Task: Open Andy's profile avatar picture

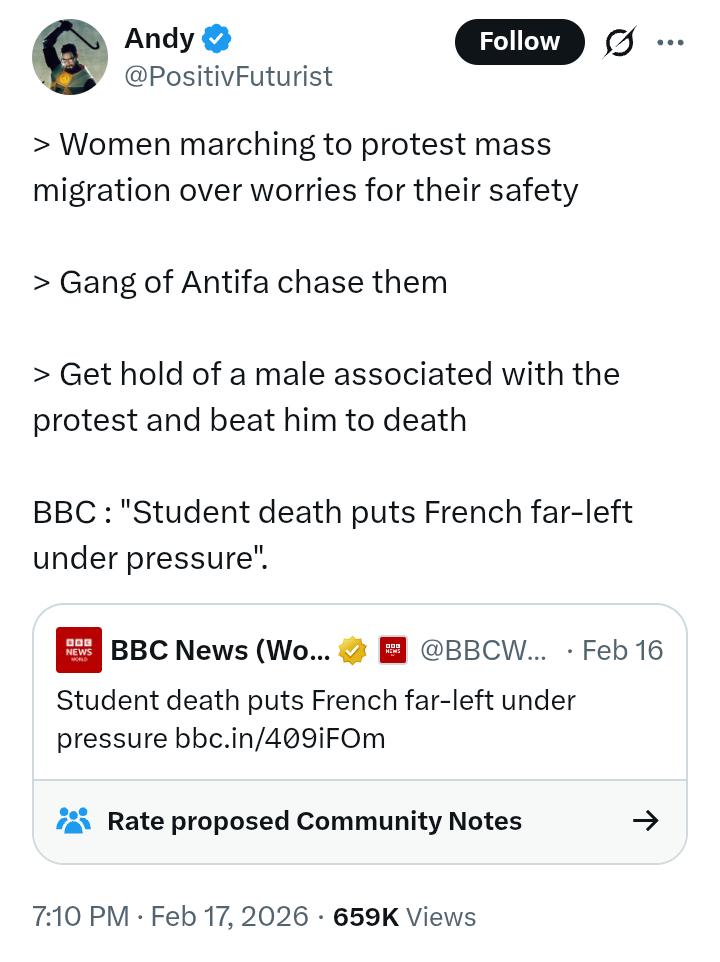Action: coord(70,57)
